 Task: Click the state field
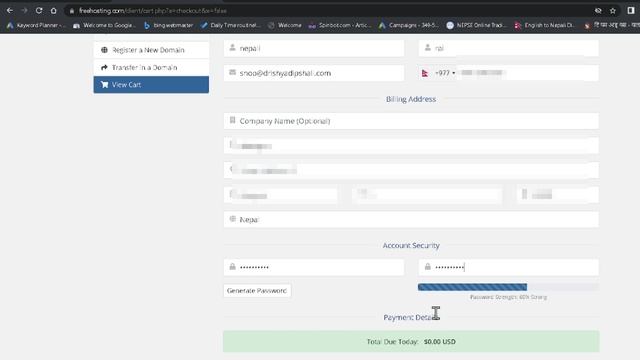click(x=427, y=195)
